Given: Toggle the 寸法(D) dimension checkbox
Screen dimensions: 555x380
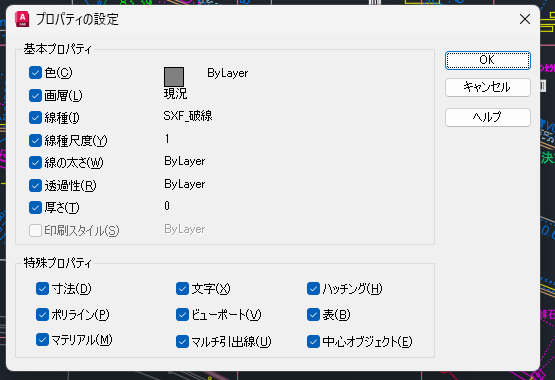Looking at the screenshot, I should pos(42,288).
